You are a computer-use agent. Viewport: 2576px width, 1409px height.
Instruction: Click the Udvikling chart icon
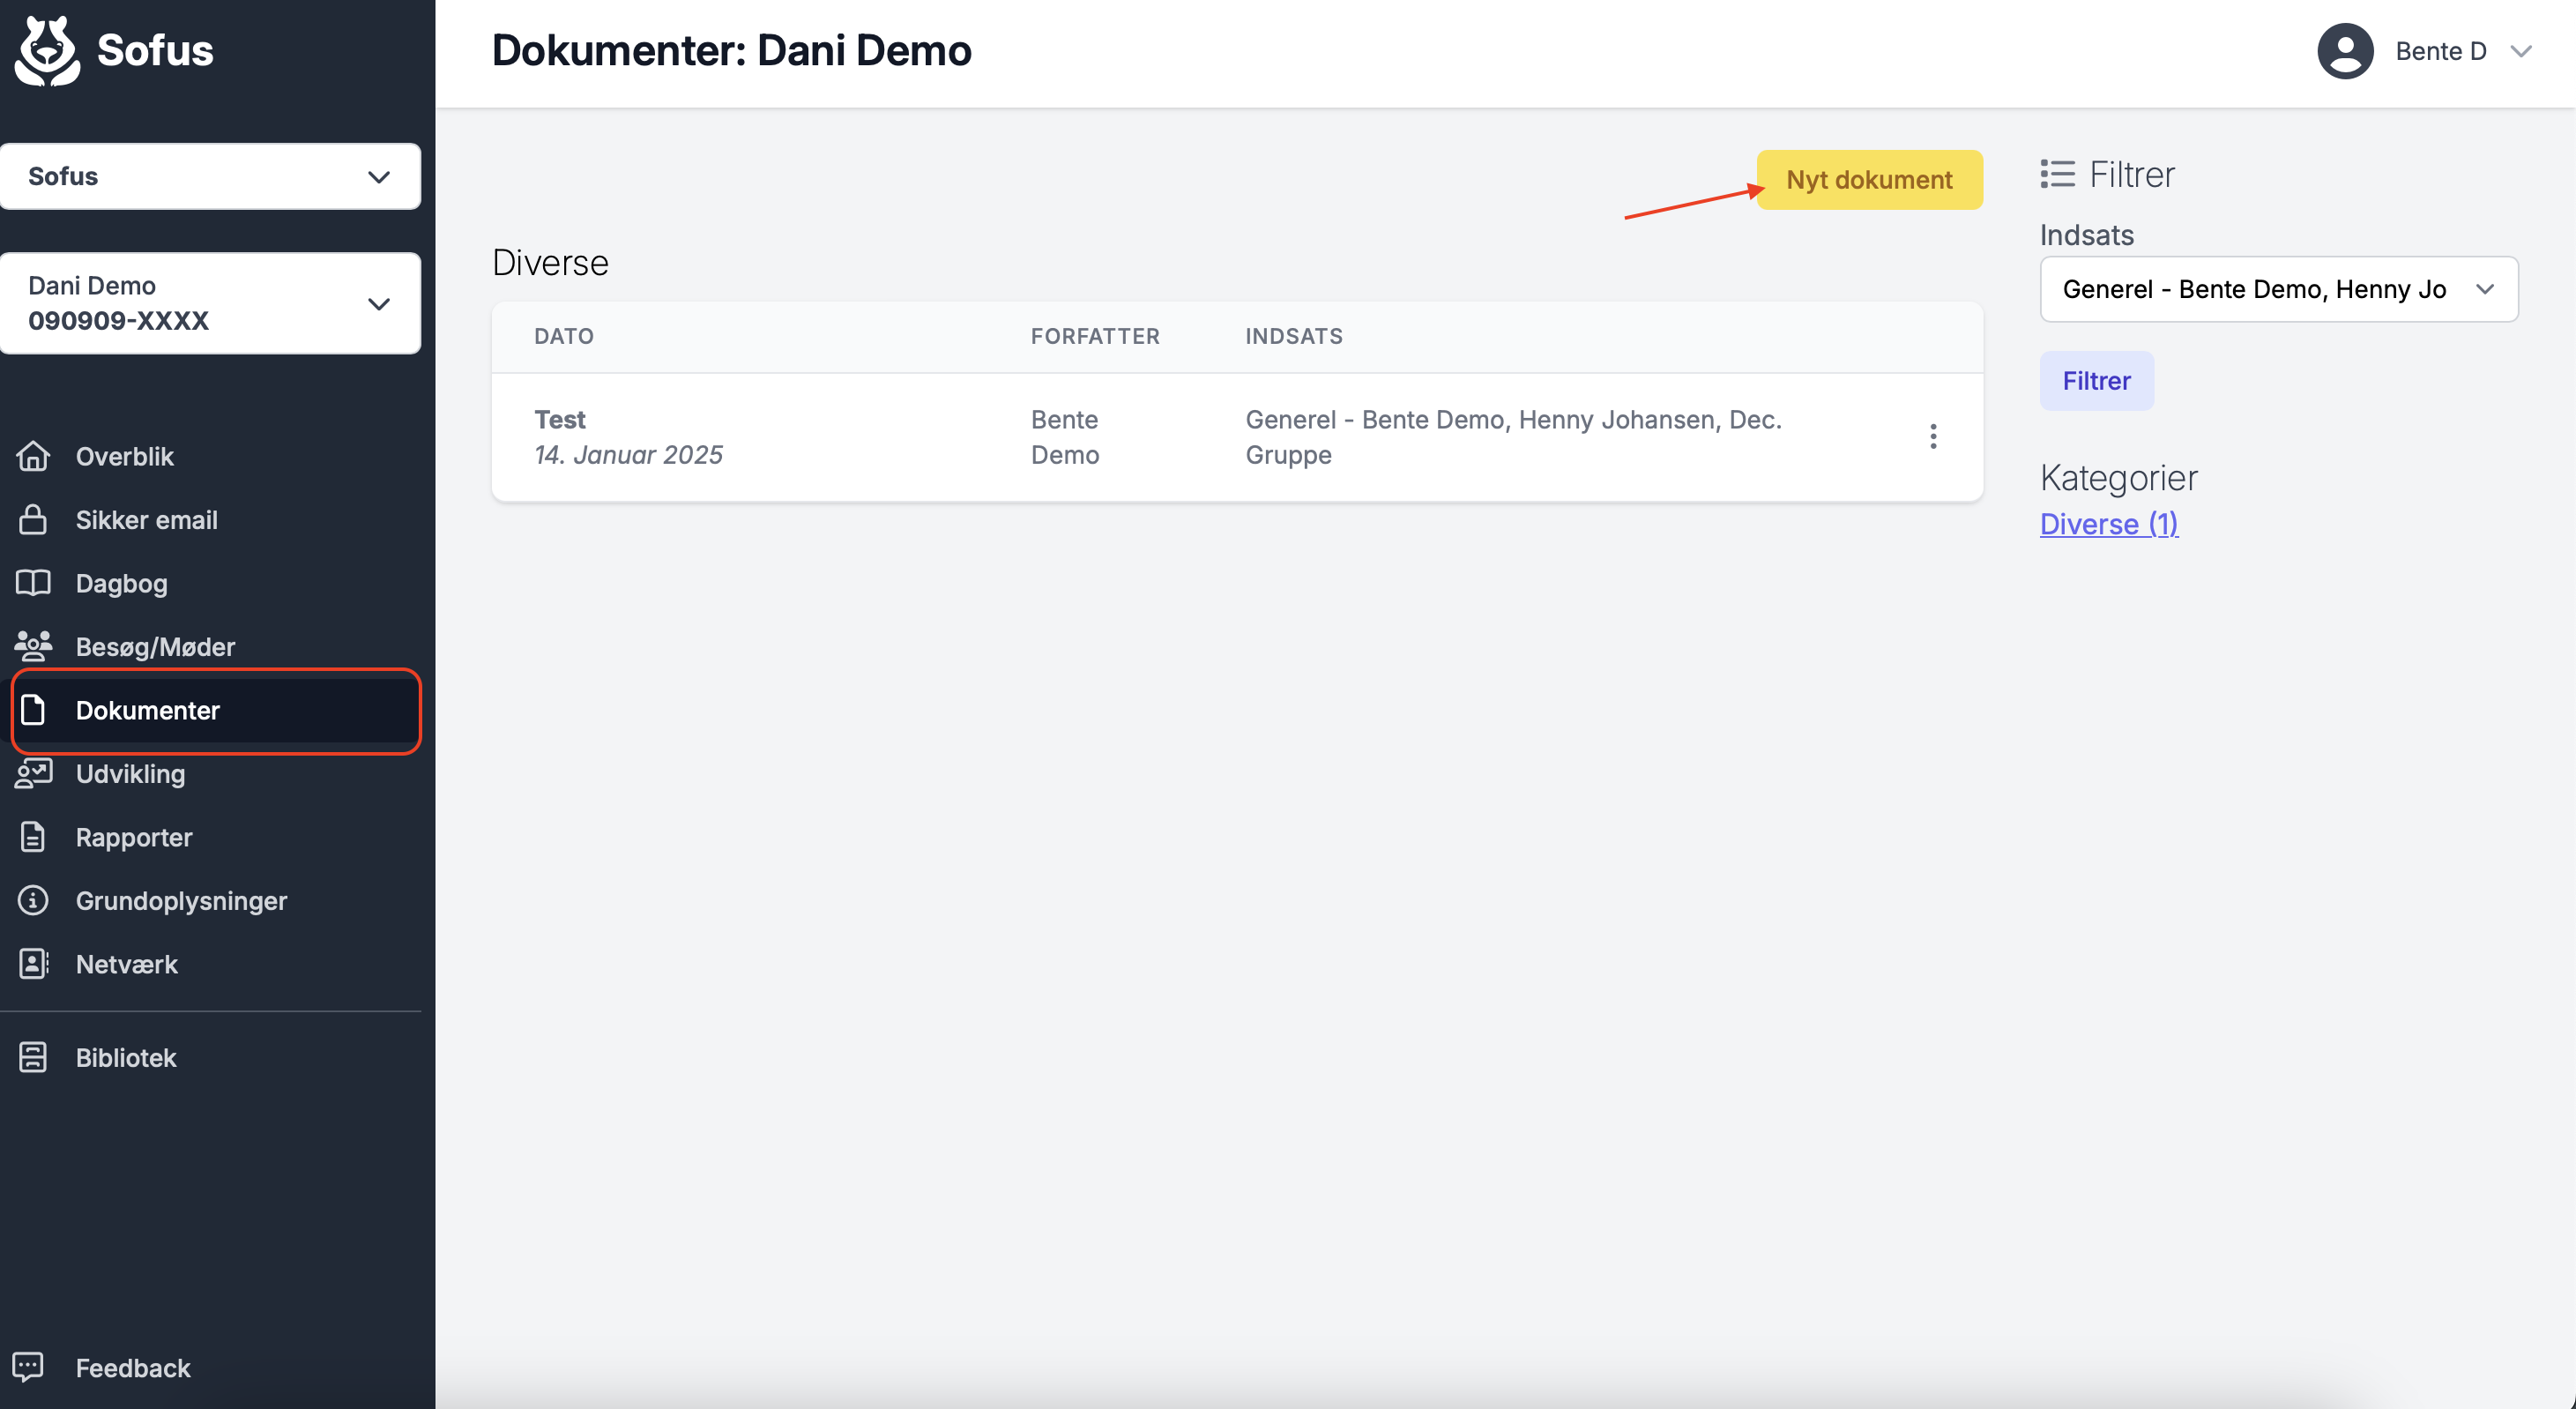point(33,773)
